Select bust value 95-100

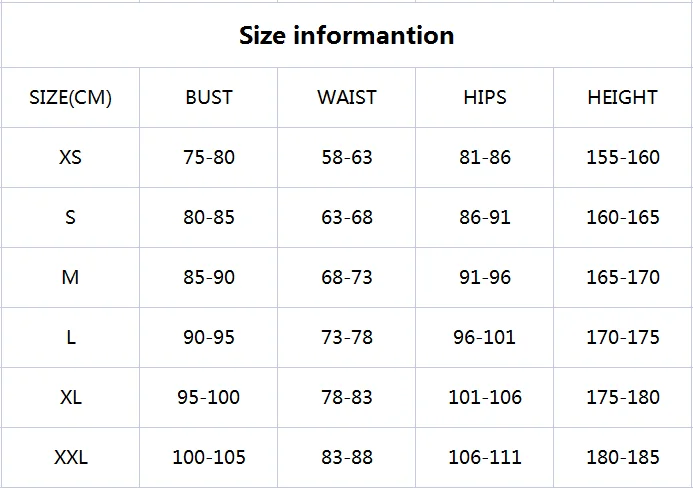(209, 397)
